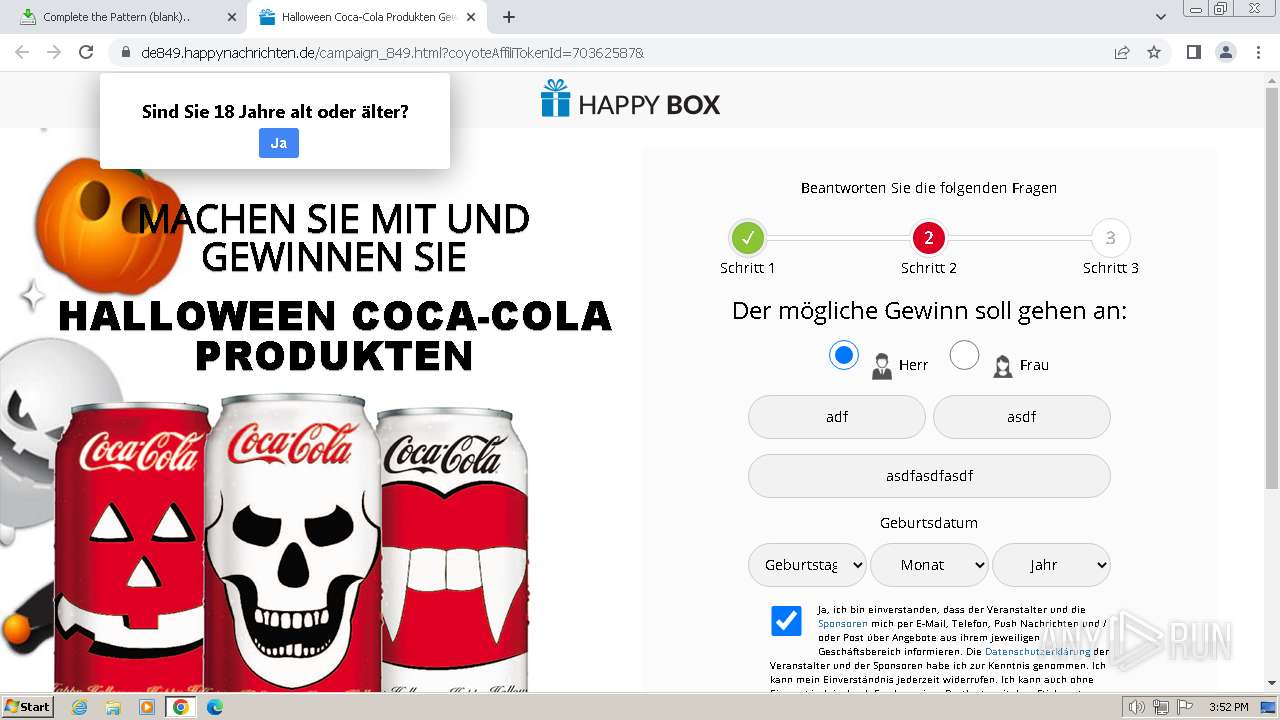Click the volume speaker tray icon
The height and width of the screenshot is (720, 1280).
coord(1136,707)
